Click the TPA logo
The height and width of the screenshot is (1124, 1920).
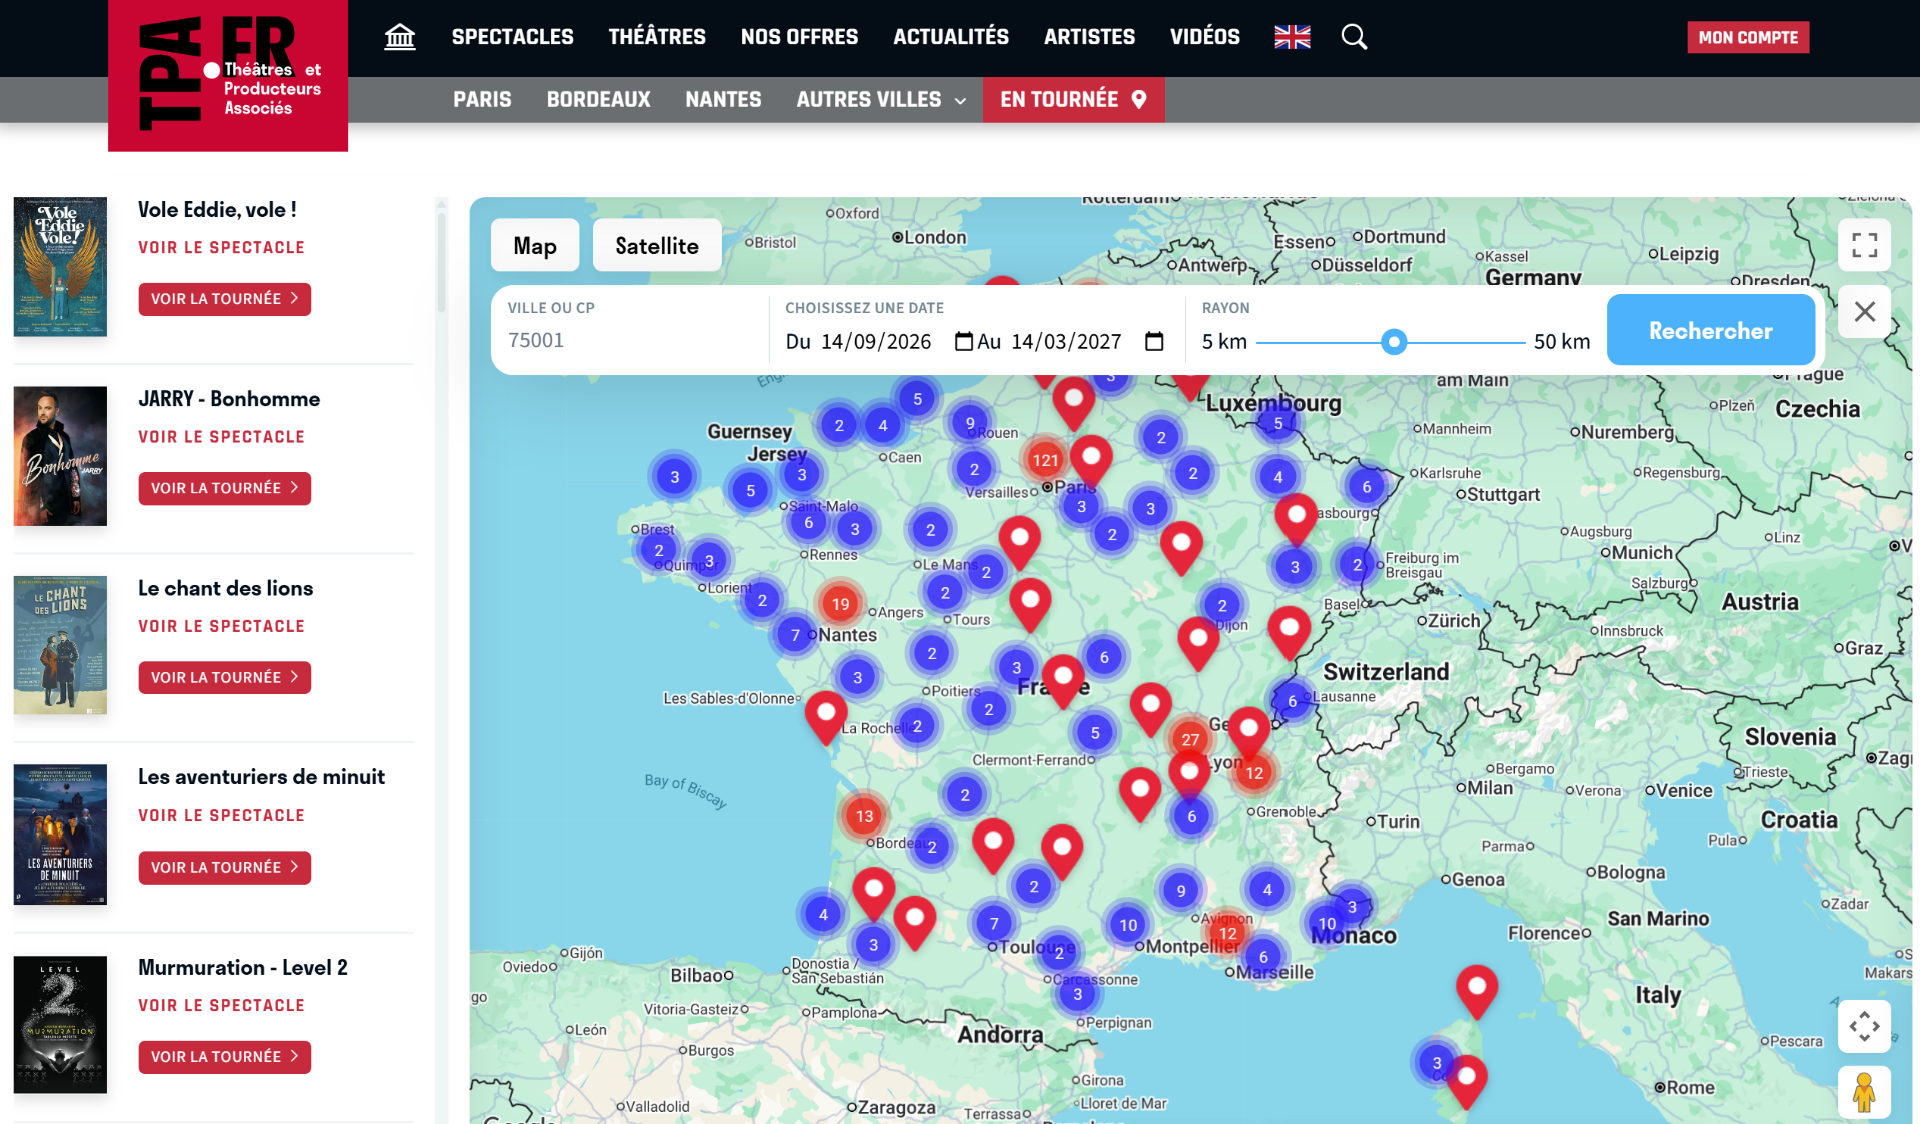(x=228, y=75)
